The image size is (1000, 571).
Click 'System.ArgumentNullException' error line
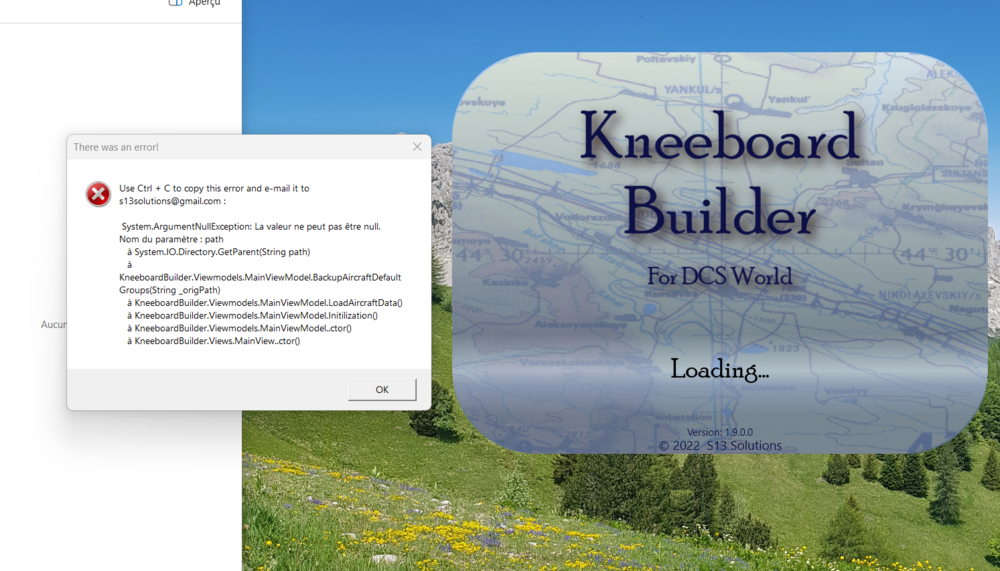point(251,226)
